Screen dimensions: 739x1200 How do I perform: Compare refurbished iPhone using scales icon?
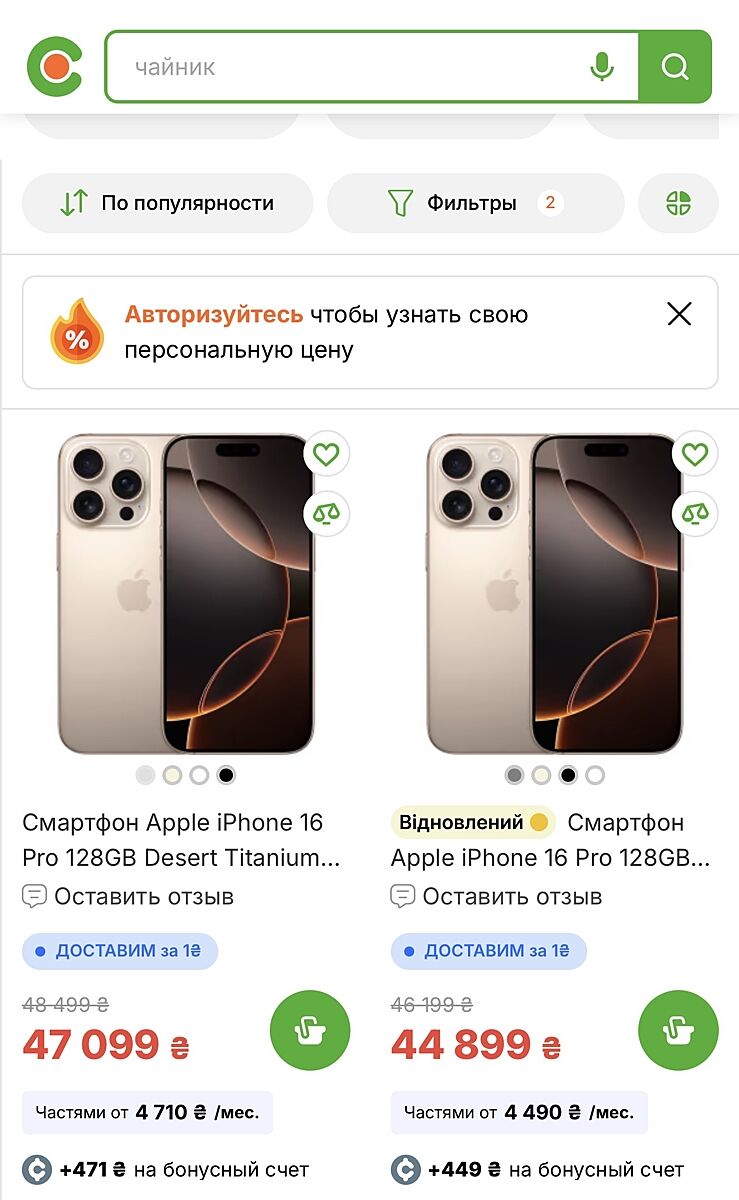695,514
